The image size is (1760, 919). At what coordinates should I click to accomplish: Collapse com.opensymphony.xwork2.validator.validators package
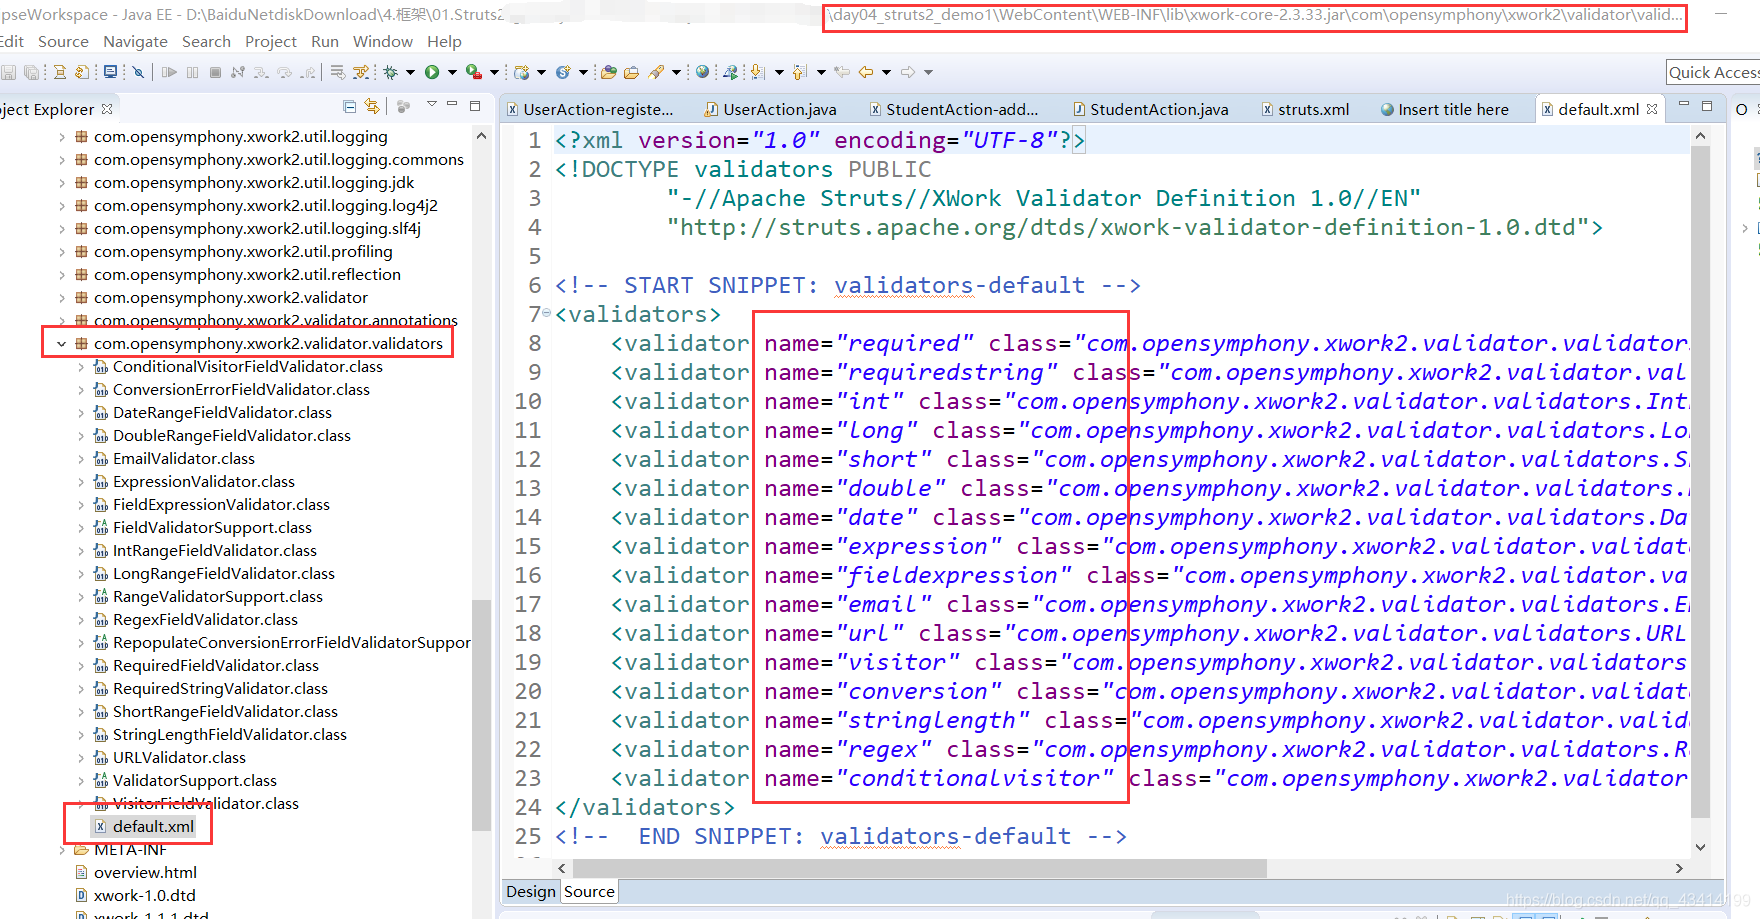[x=62, y=343]
